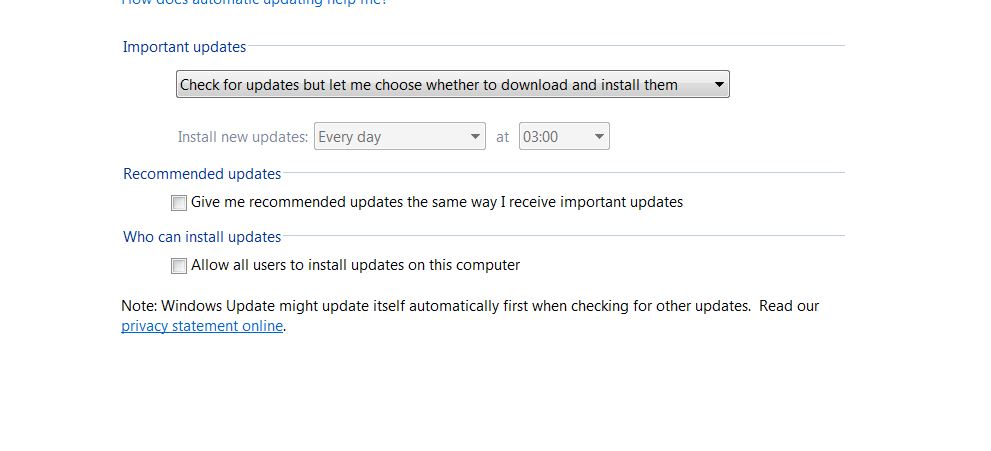Click the "Recommended updates" section heading

point(202,174)
